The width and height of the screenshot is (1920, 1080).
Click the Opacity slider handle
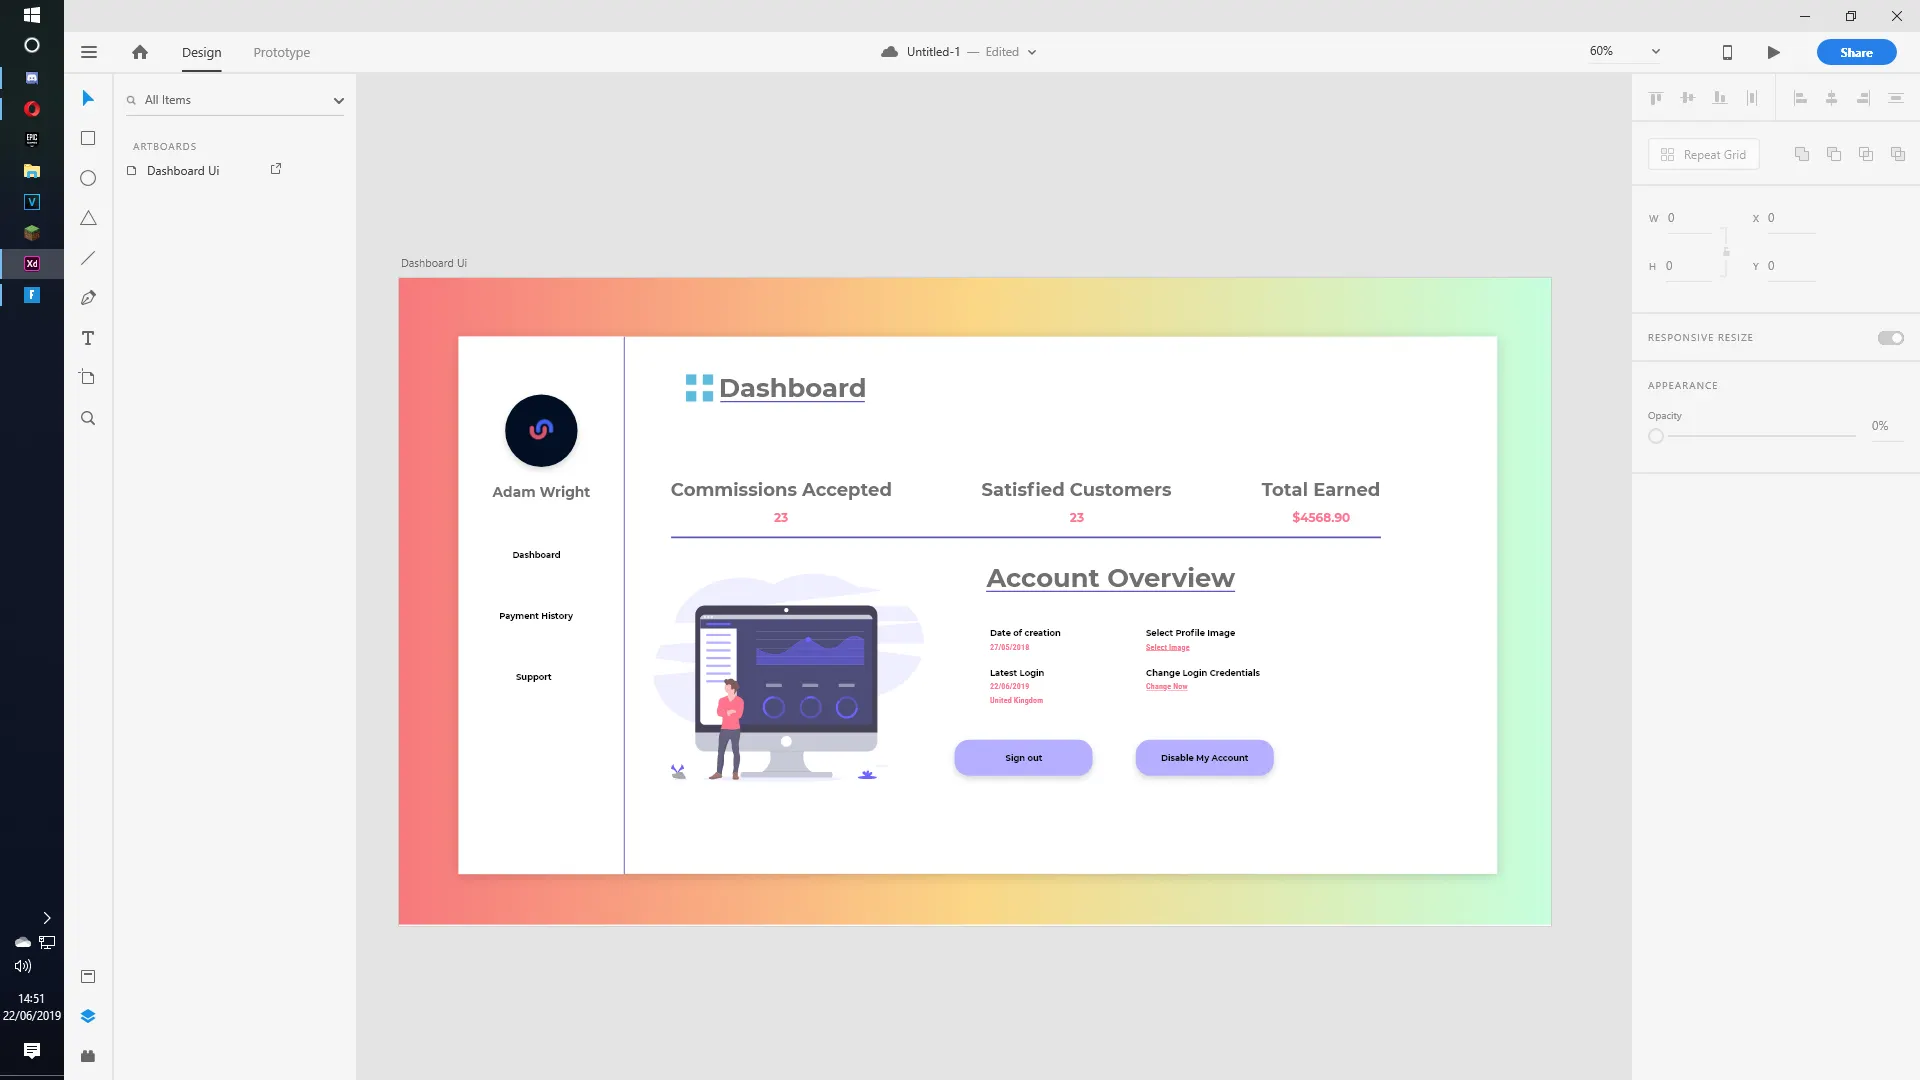point(1656,436)
